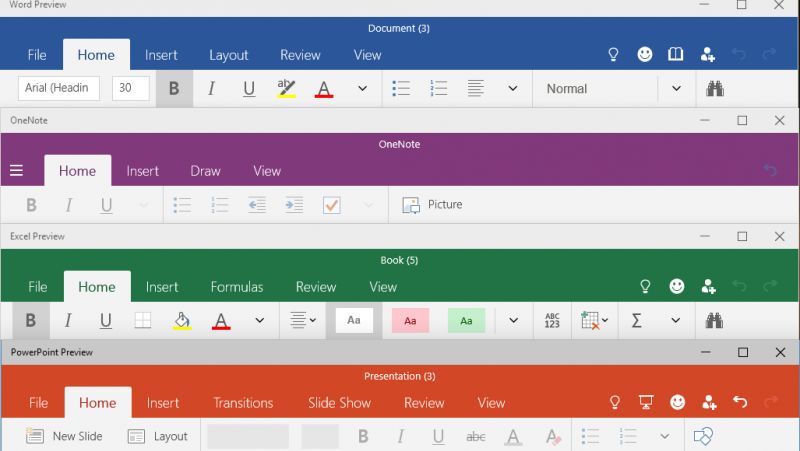Screen dimensions: 800x451
Task: Add a New Slide in PowerPoint
Action: [x=64, y=436]
